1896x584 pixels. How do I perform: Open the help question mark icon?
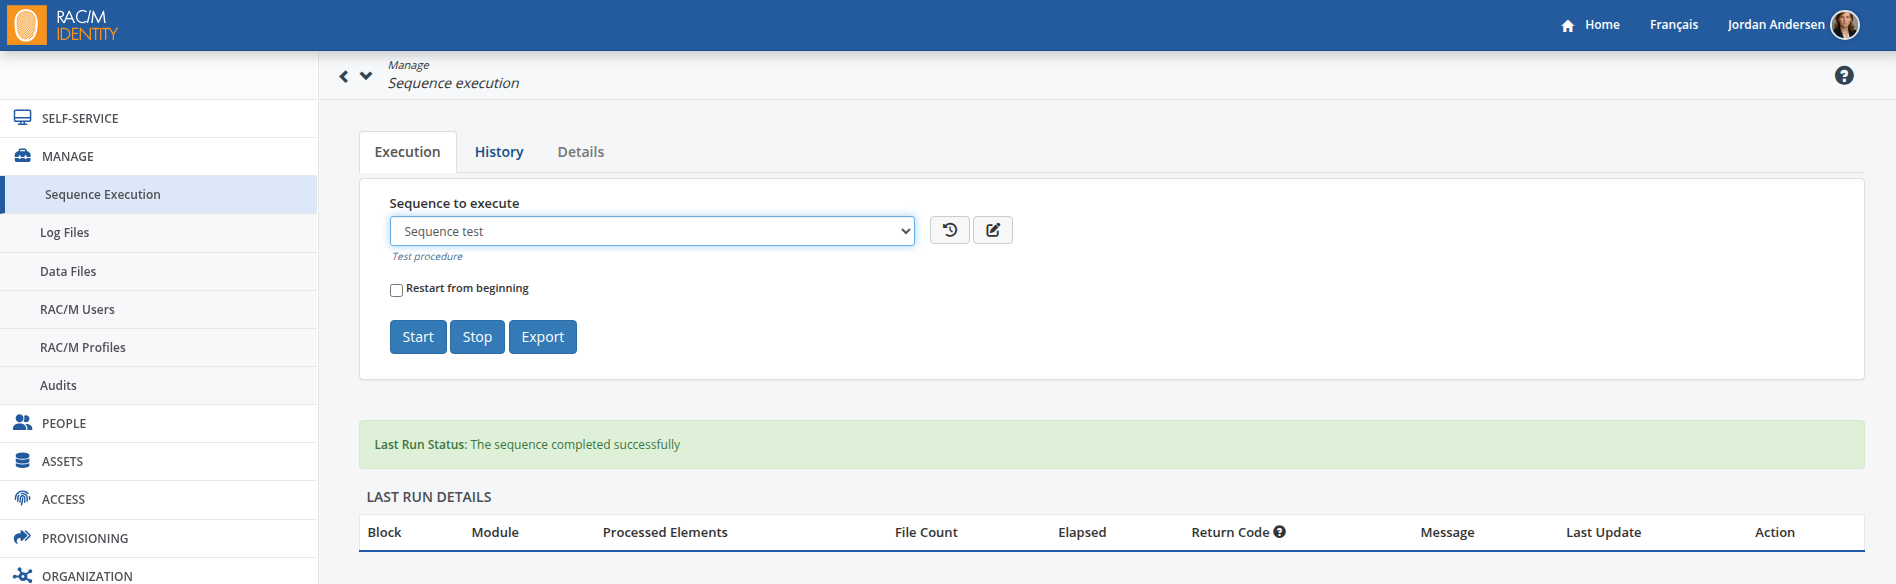[x=1844, y=75]
